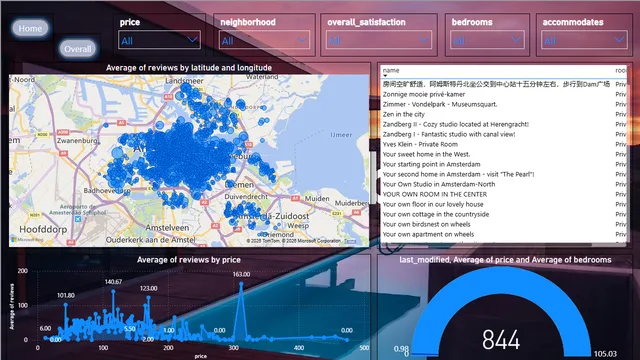Click the gauge value 844
Viewport: 640px width, 360px height.
(501, 340)
